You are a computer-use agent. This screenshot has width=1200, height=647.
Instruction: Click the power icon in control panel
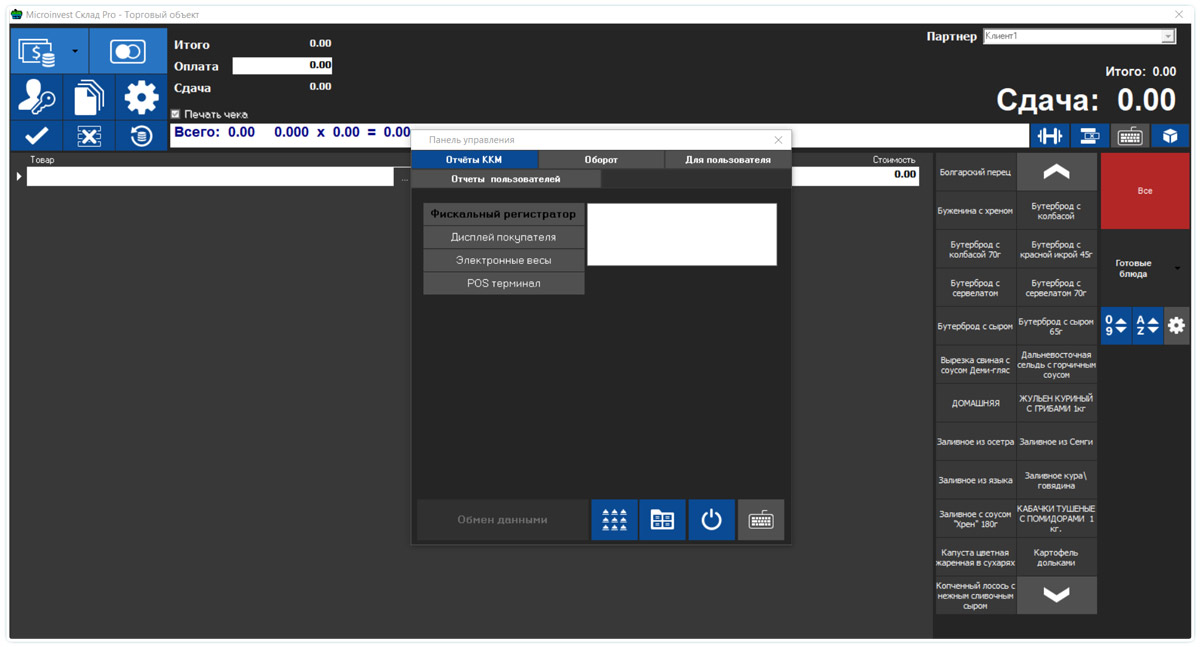(711, 520)
